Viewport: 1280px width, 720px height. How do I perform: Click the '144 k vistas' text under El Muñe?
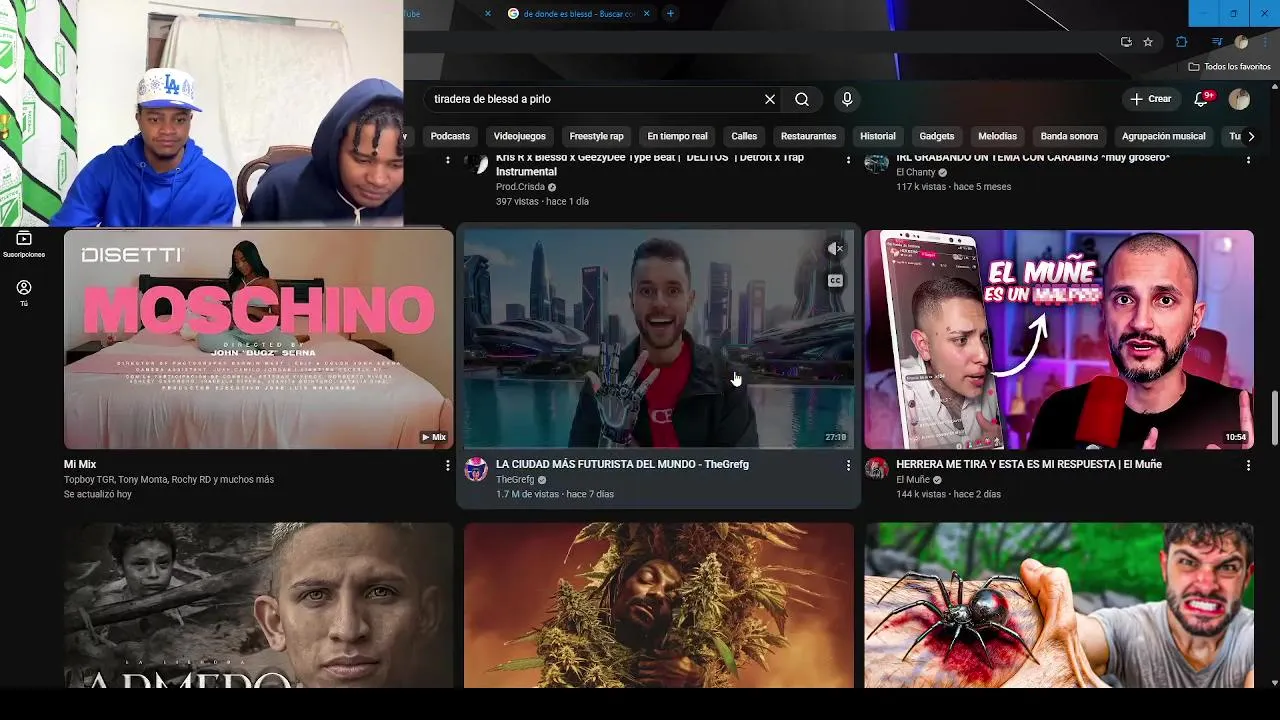tap(921, 494)
